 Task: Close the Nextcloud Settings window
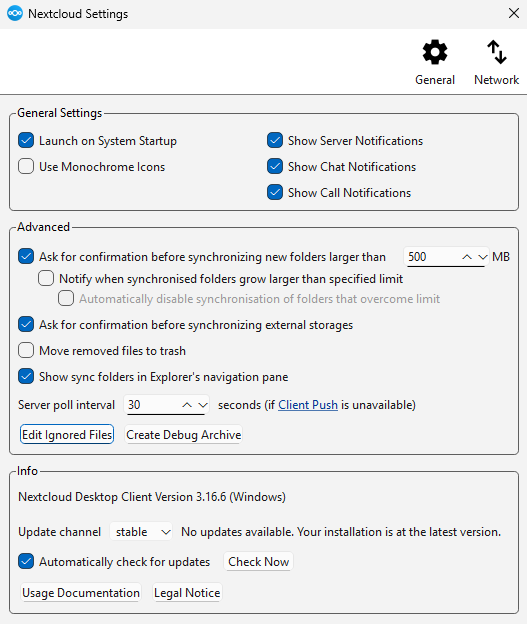514,14
